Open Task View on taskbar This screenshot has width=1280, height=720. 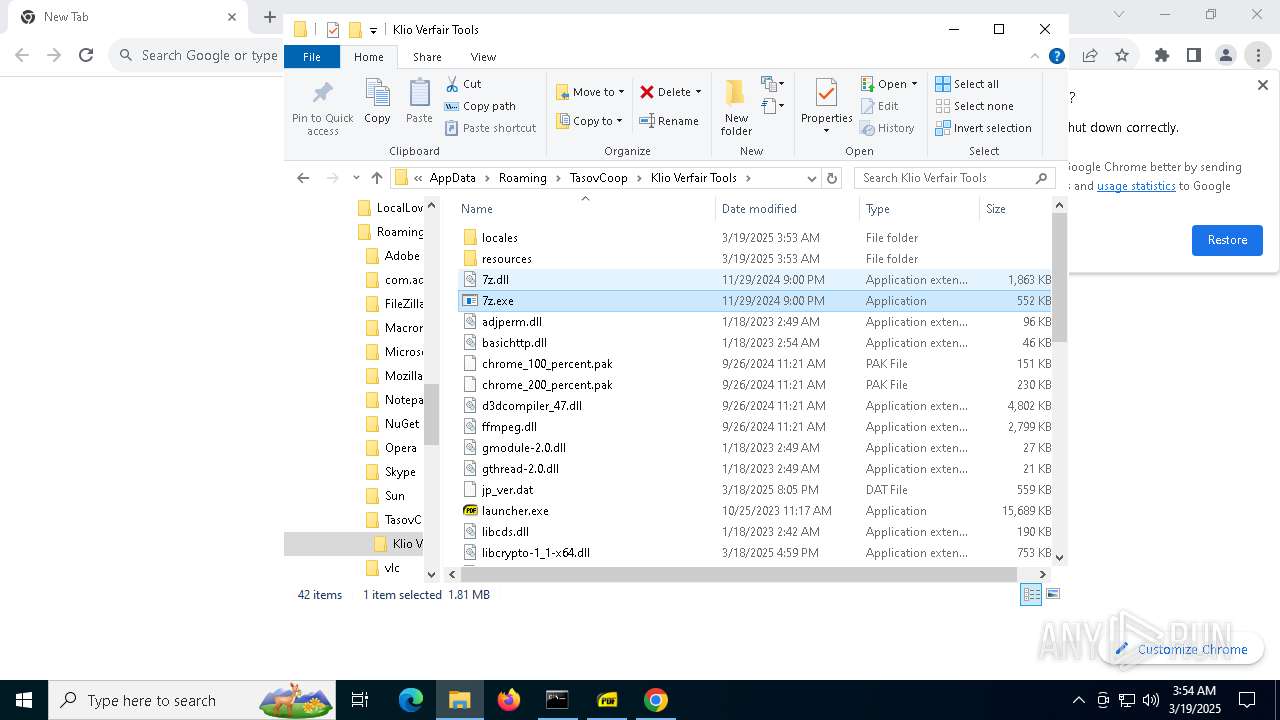360,700
